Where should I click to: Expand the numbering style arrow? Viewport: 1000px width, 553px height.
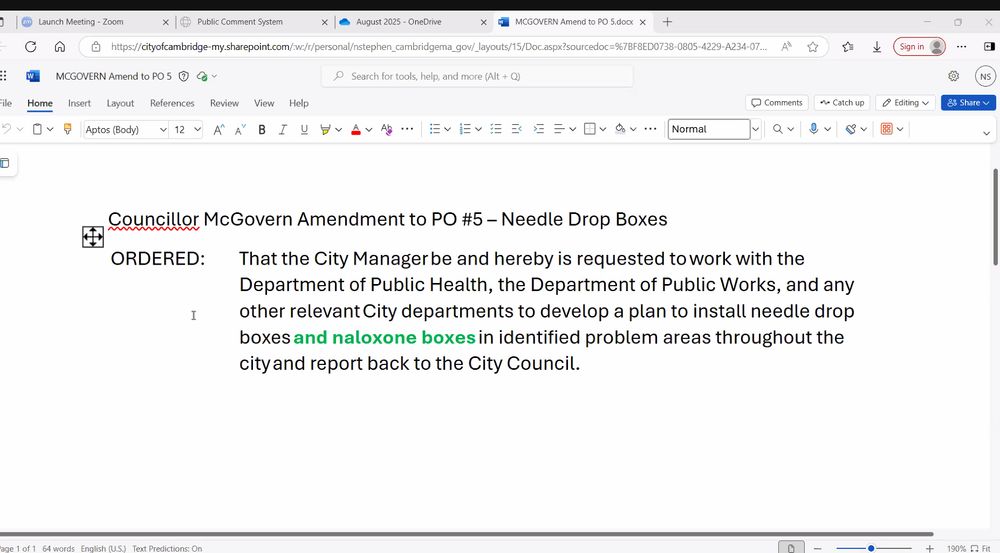478,129
